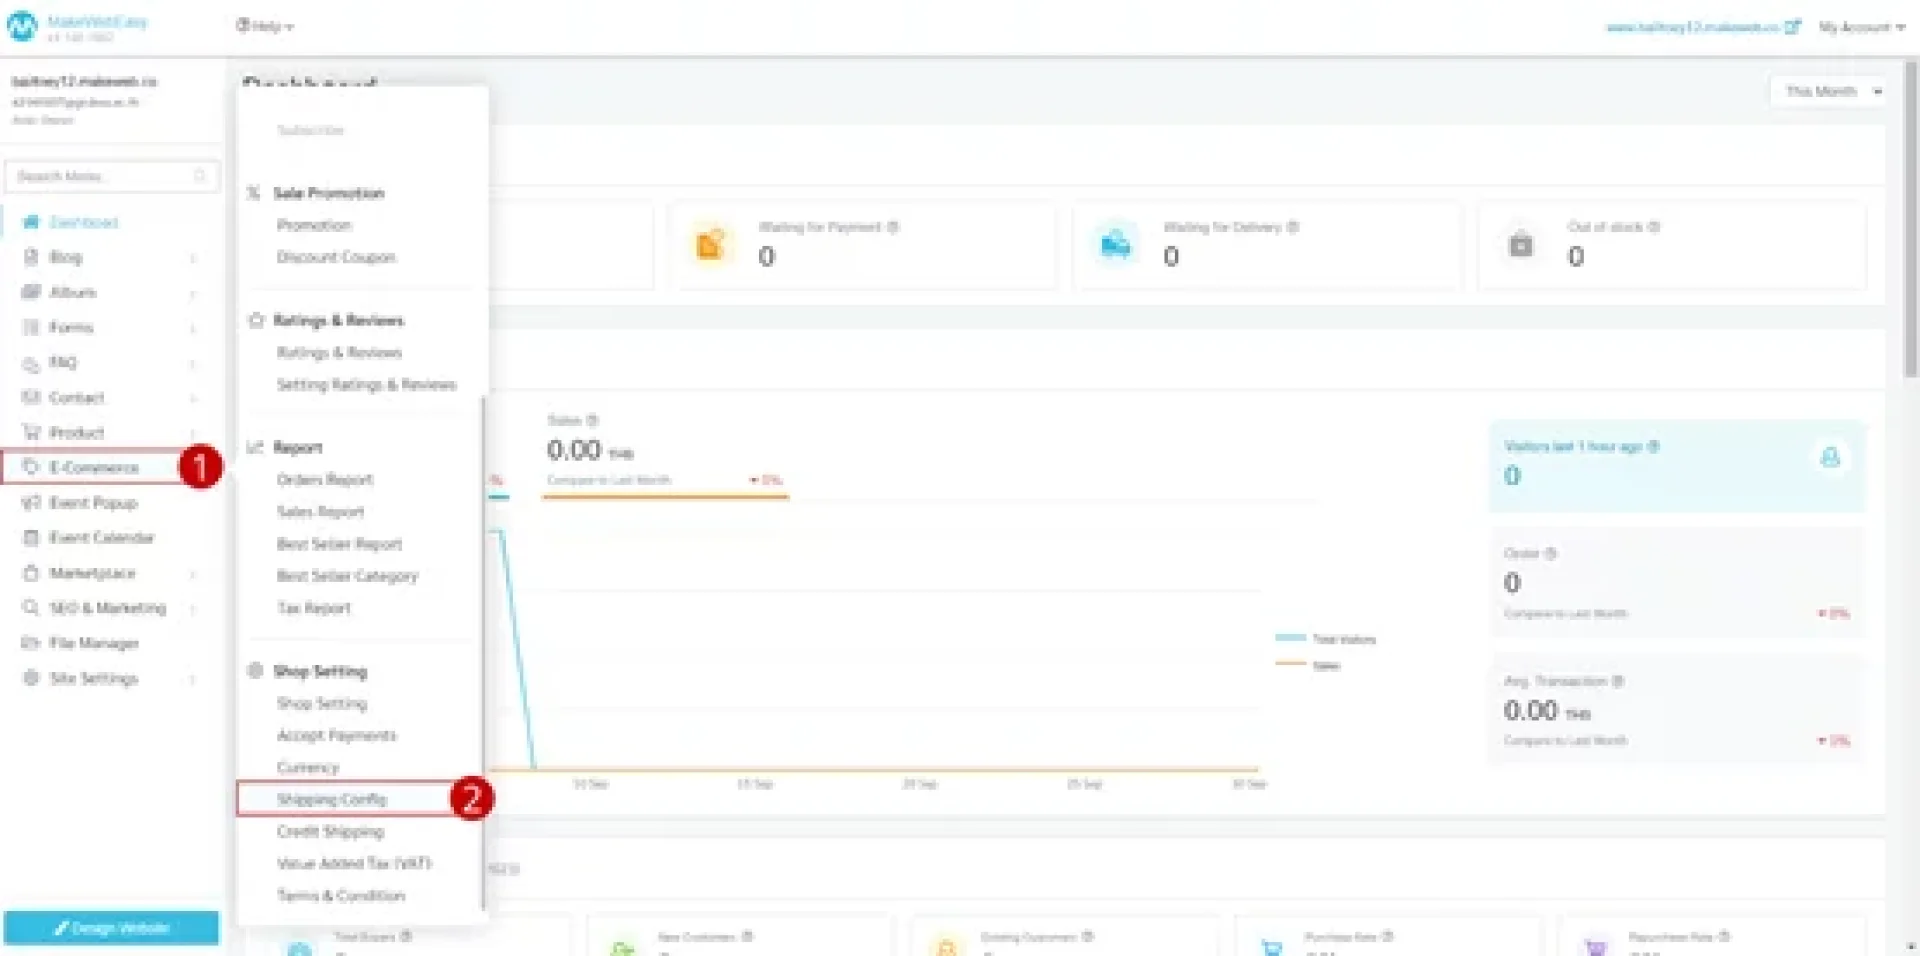Image resolution: width=1920 pixels, height=956 pixels.
Task: Click the Site Settings gear icon
Action: pos(31,678)
